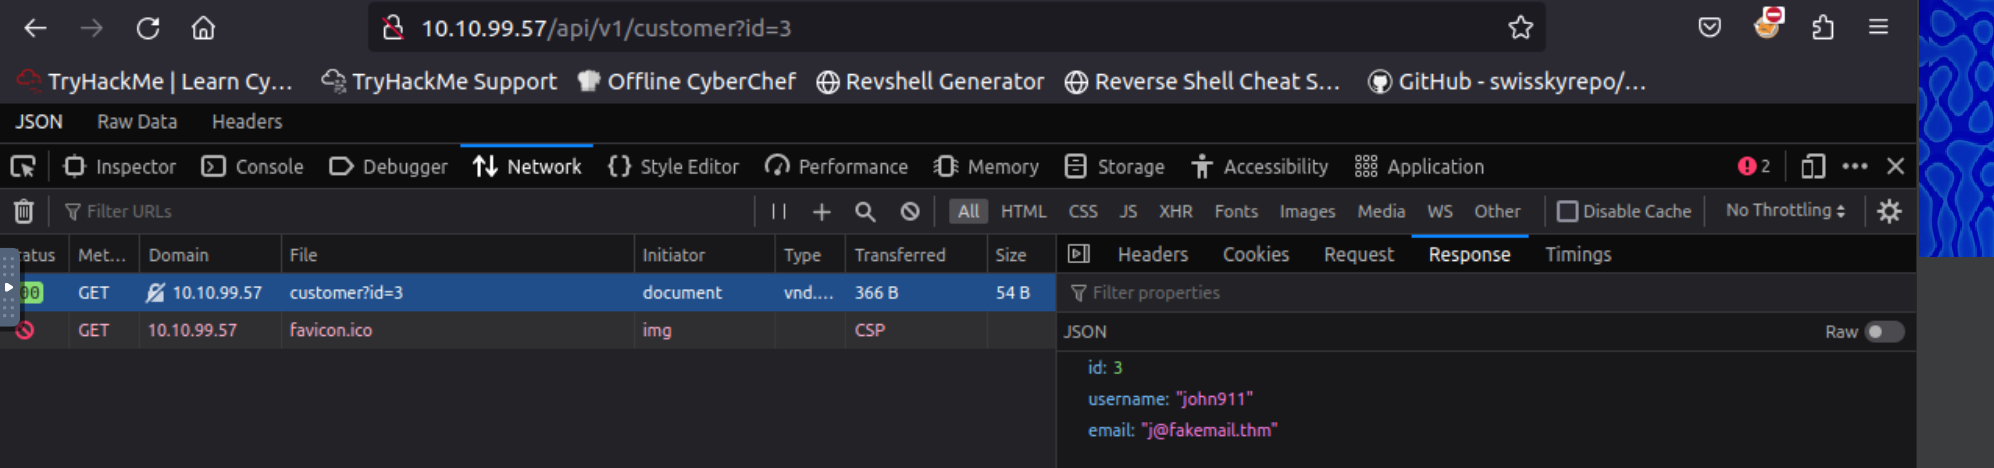This screenshot has width=1994, height=468.
Task: Clear the network log with trash icon
Action: pyautogui.click(x=24, y=212)
